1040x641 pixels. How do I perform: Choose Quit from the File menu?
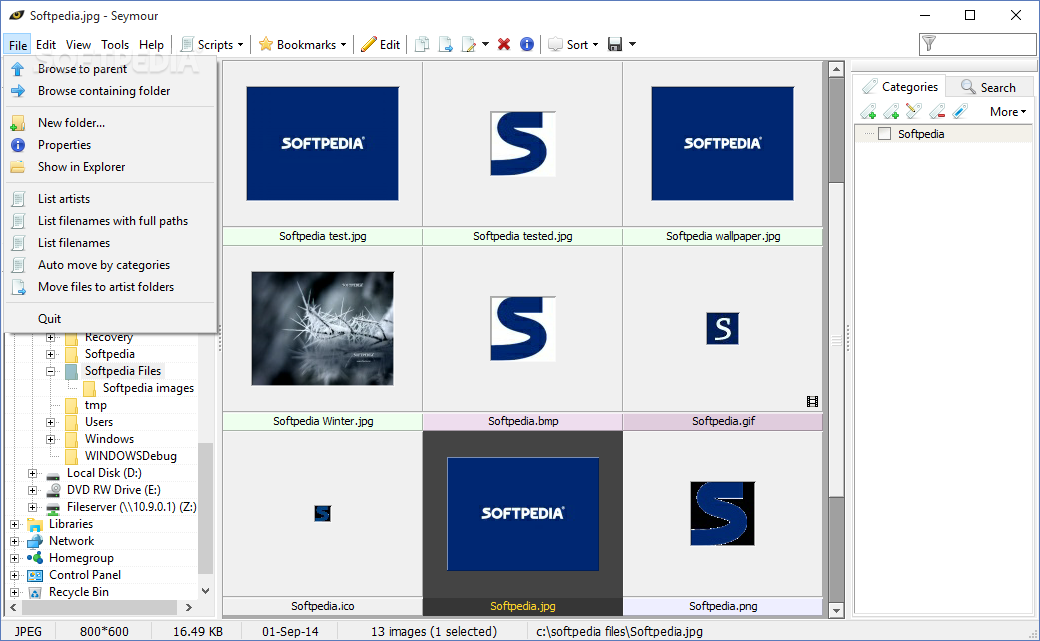(x=110, y=319)
